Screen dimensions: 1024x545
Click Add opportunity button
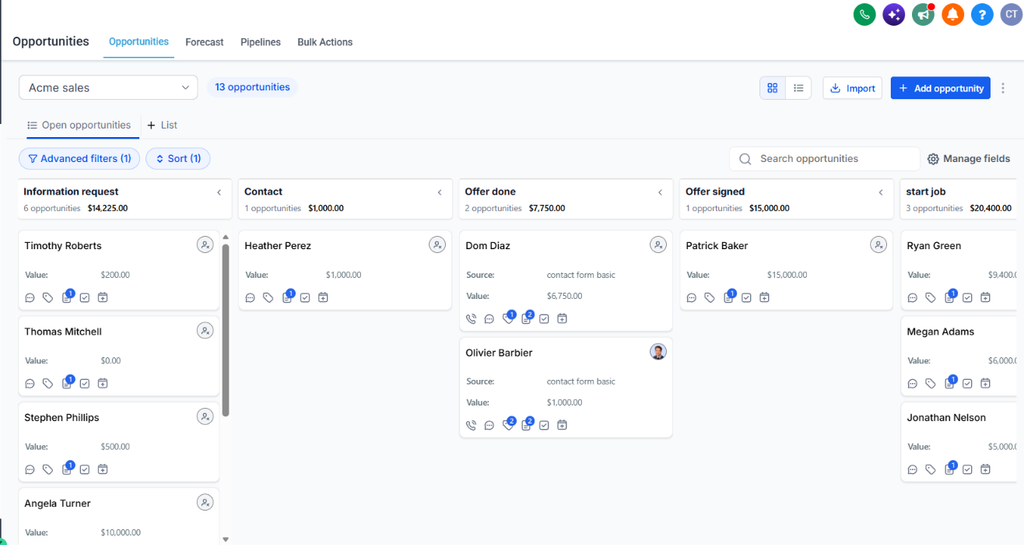click(940, 88)
